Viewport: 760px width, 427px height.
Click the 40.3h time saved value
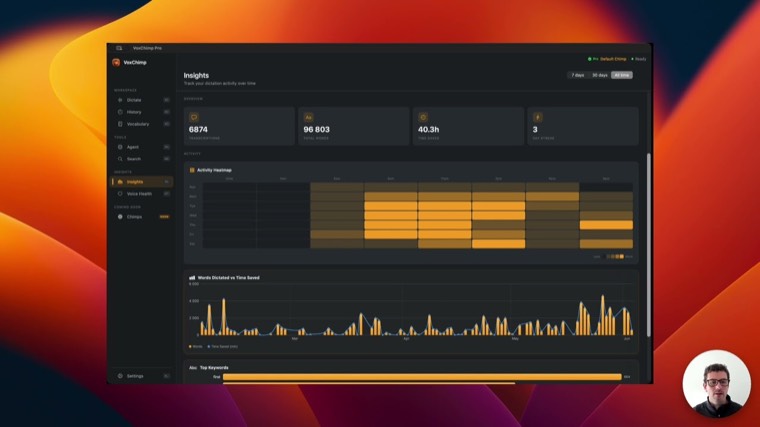click(428, 129)
